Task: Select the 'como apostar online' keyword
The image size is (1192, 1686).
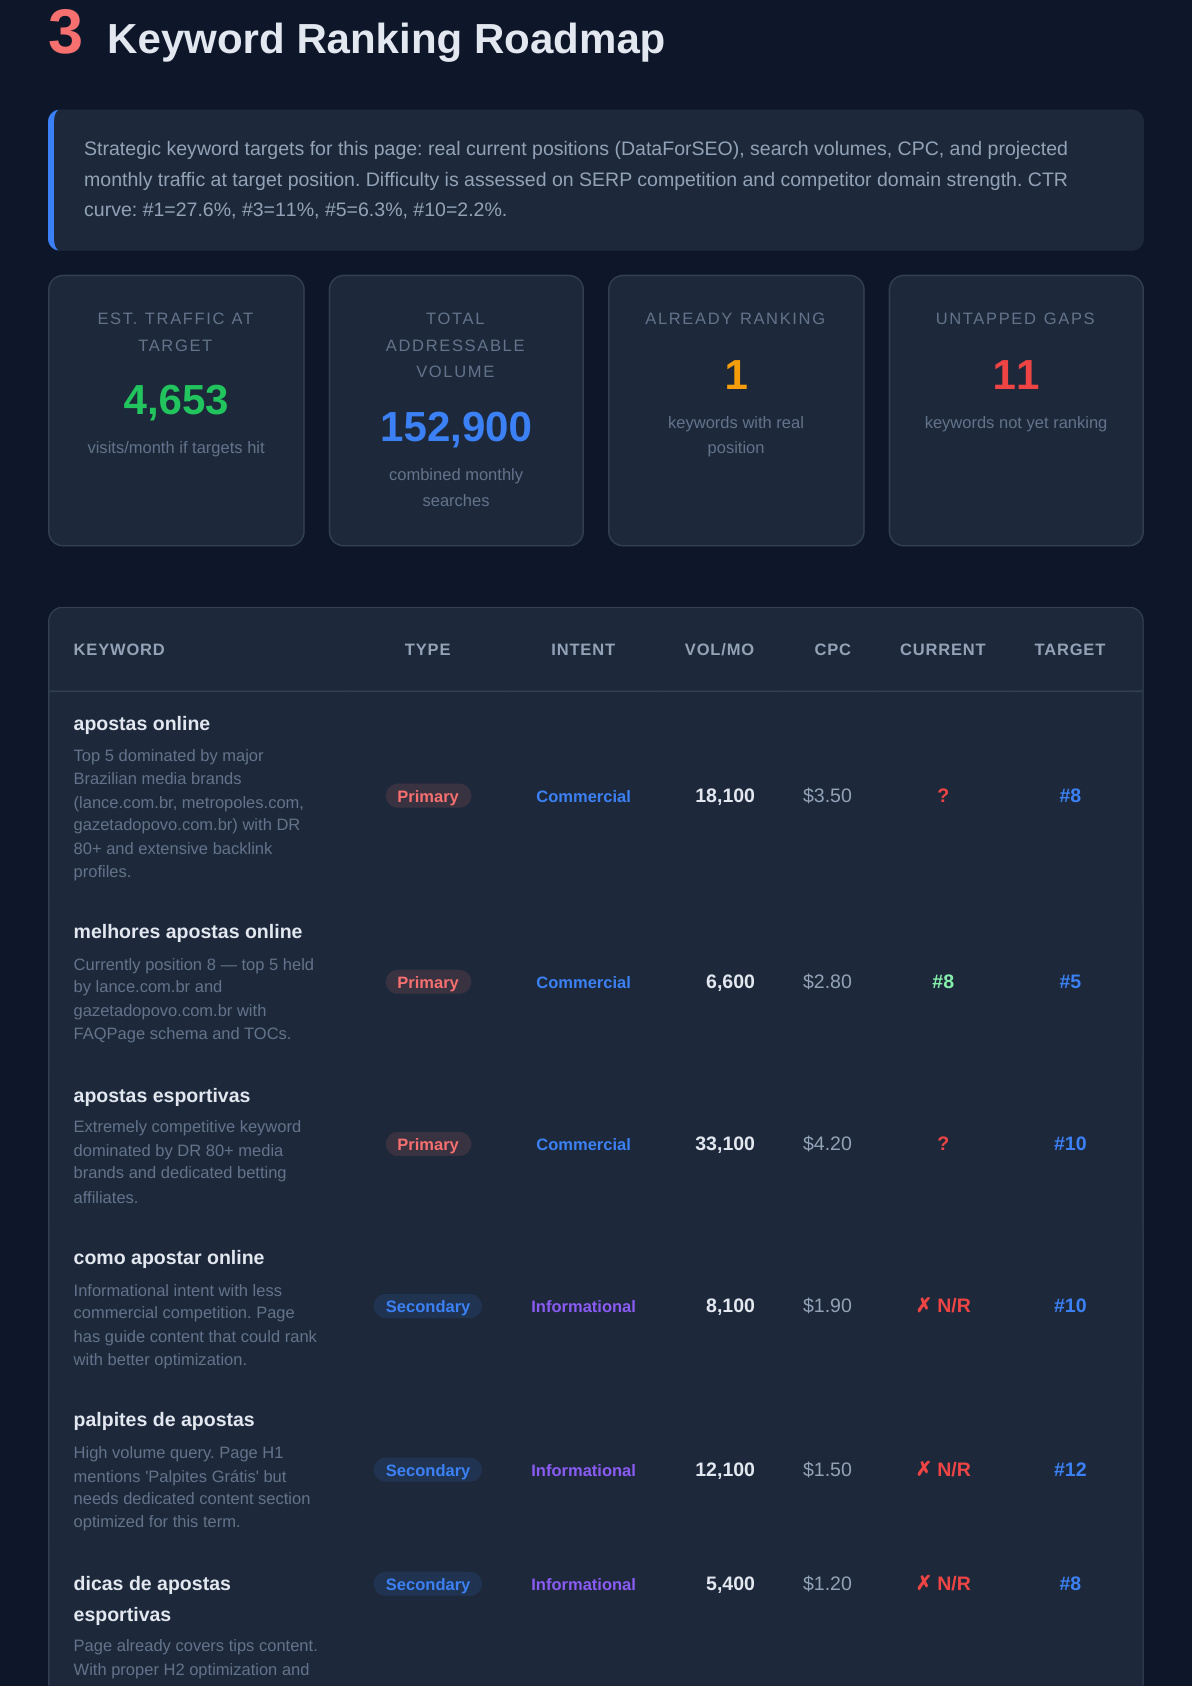Action: [x=169, y=1257]
